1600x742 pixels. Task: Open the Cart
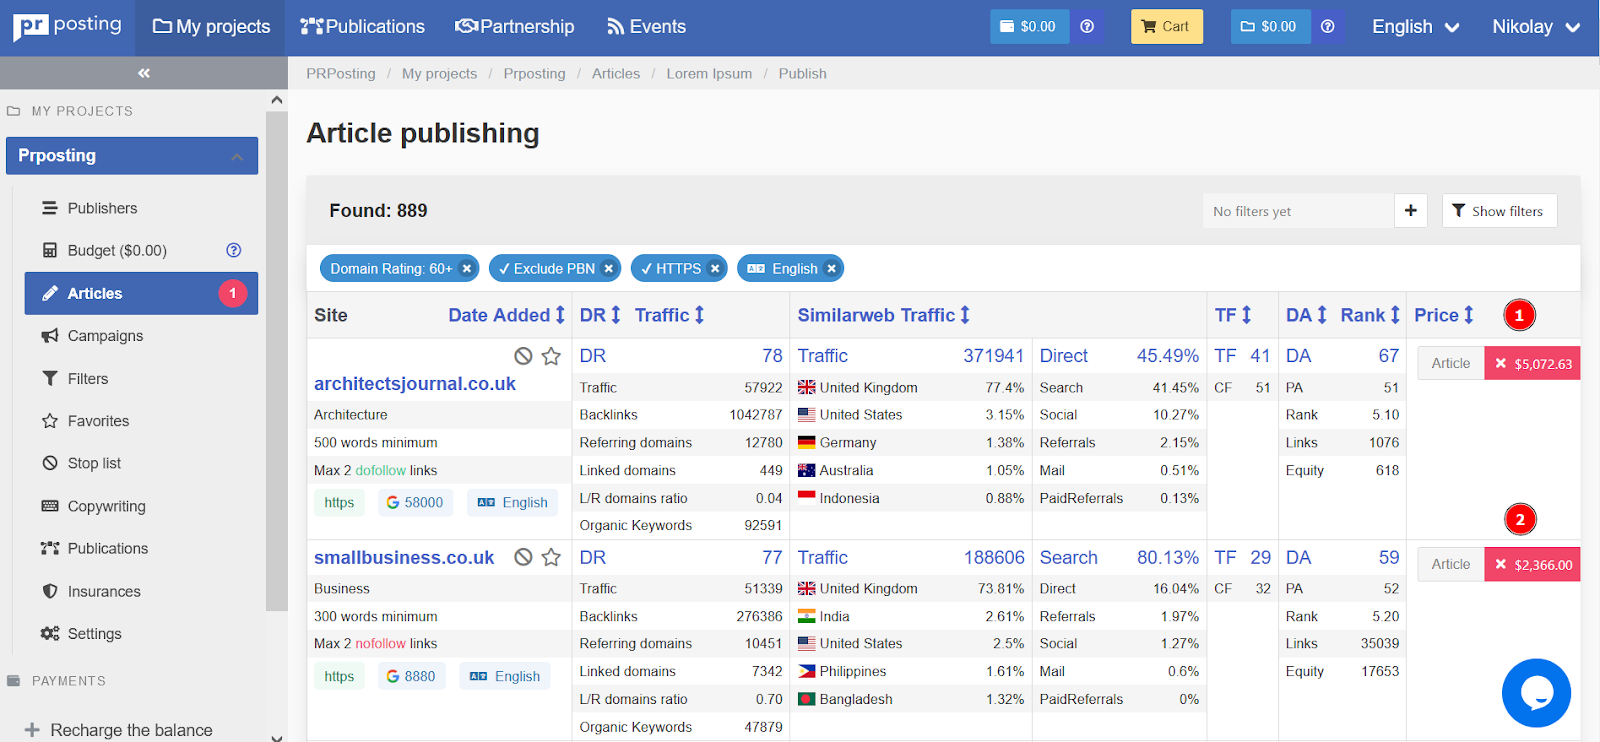pos(1166,27)
